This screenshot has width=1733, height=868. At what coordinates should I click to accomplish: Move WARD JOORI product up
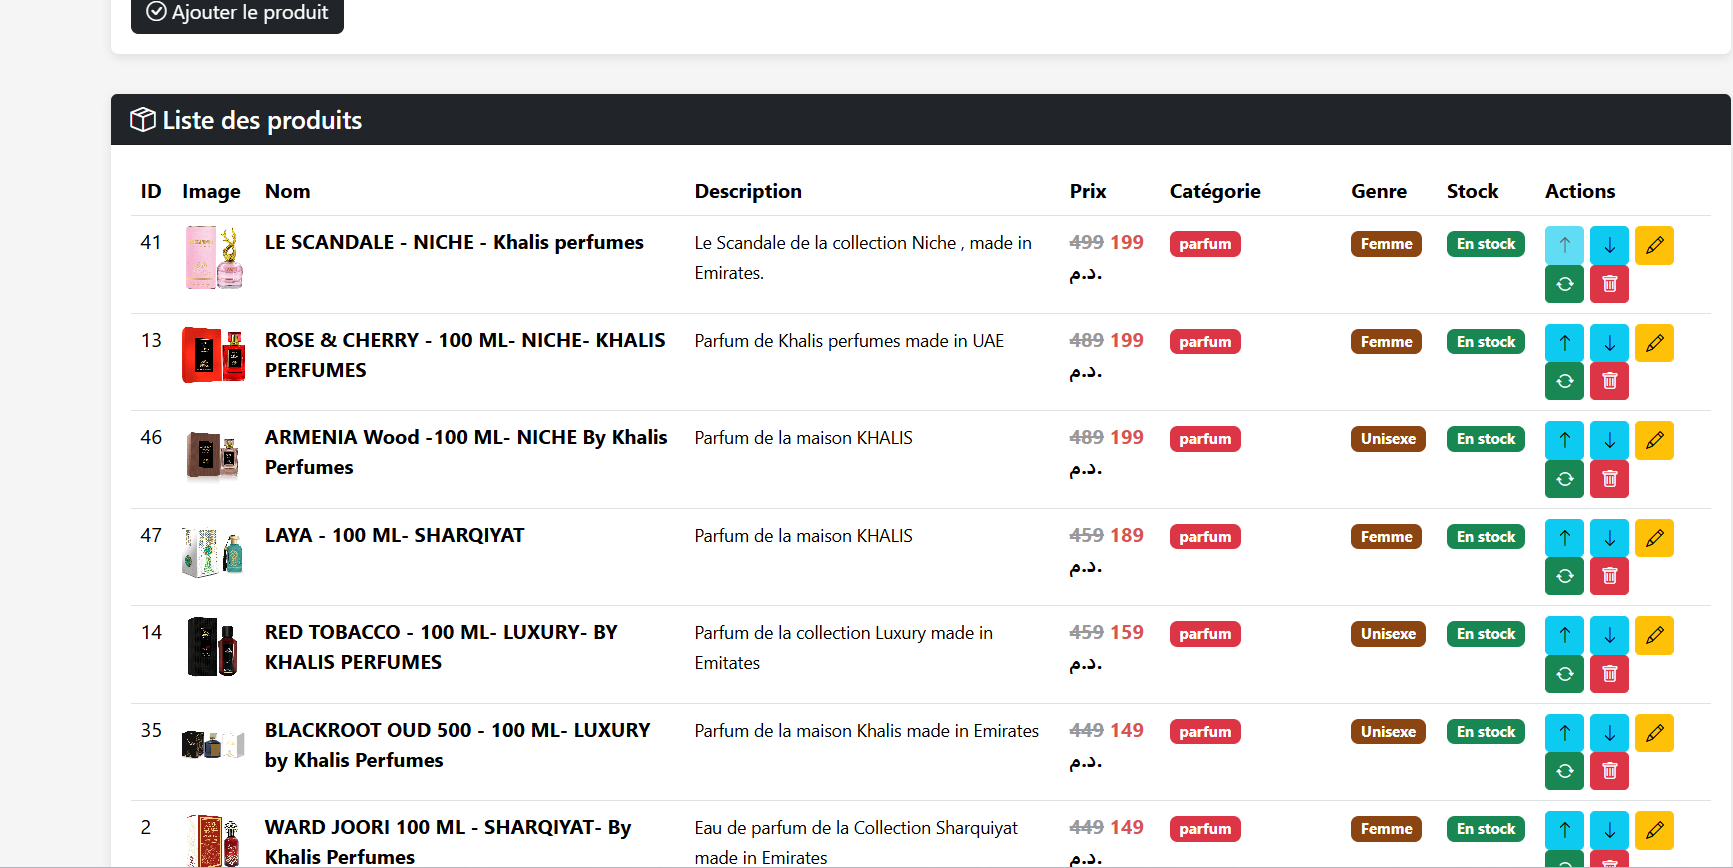(1564, 830)
